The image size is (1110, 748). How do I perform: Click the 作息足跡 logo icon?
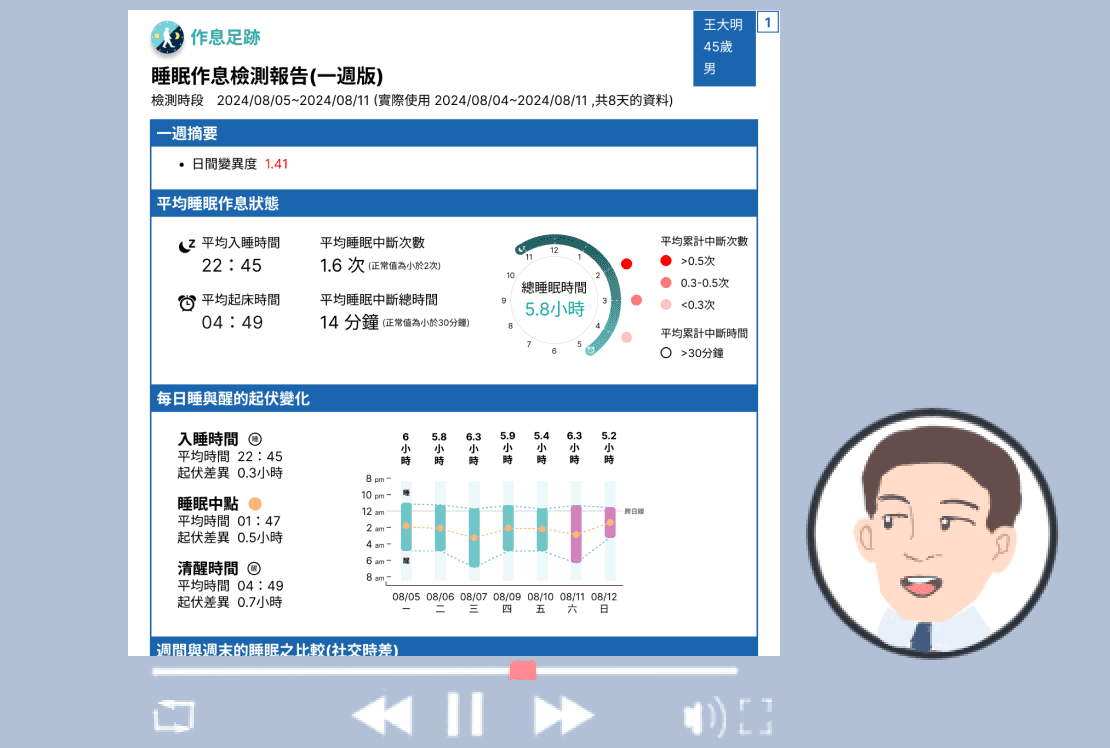[167, 38]
